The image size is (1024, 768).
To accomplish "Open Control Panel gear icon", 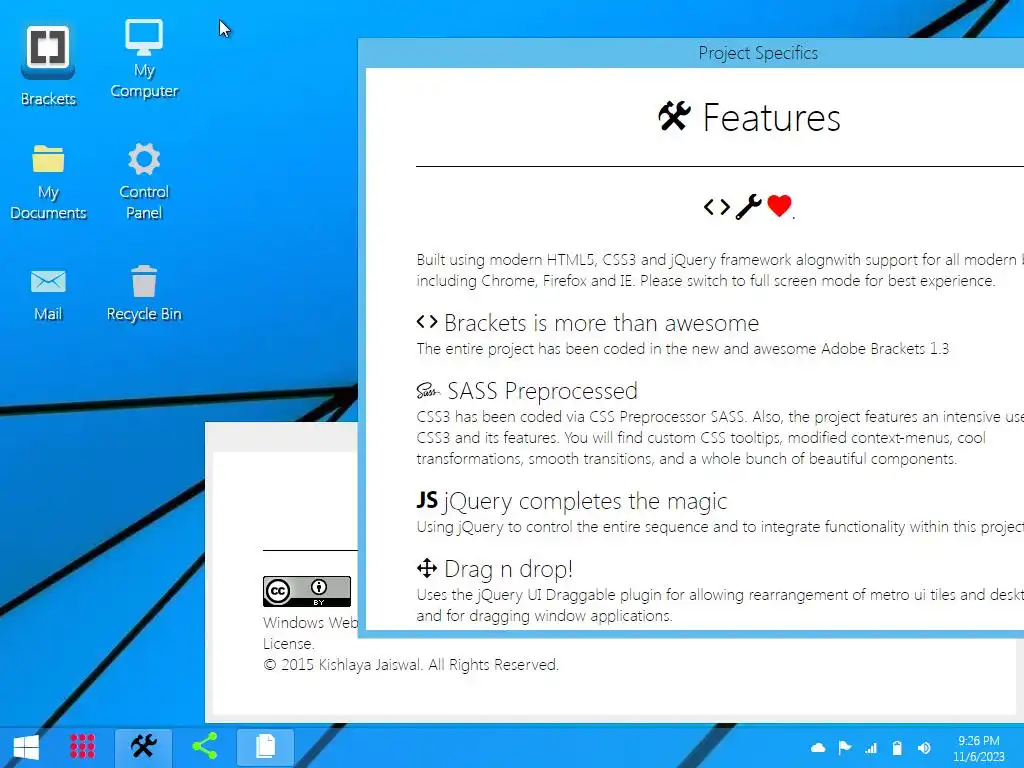I will pyautogui.click(x=144, y=182).
